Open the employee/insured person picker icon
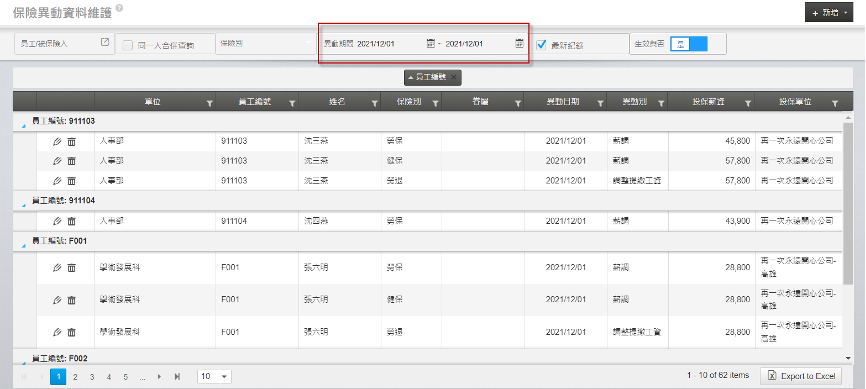 (x=105, y=42)
